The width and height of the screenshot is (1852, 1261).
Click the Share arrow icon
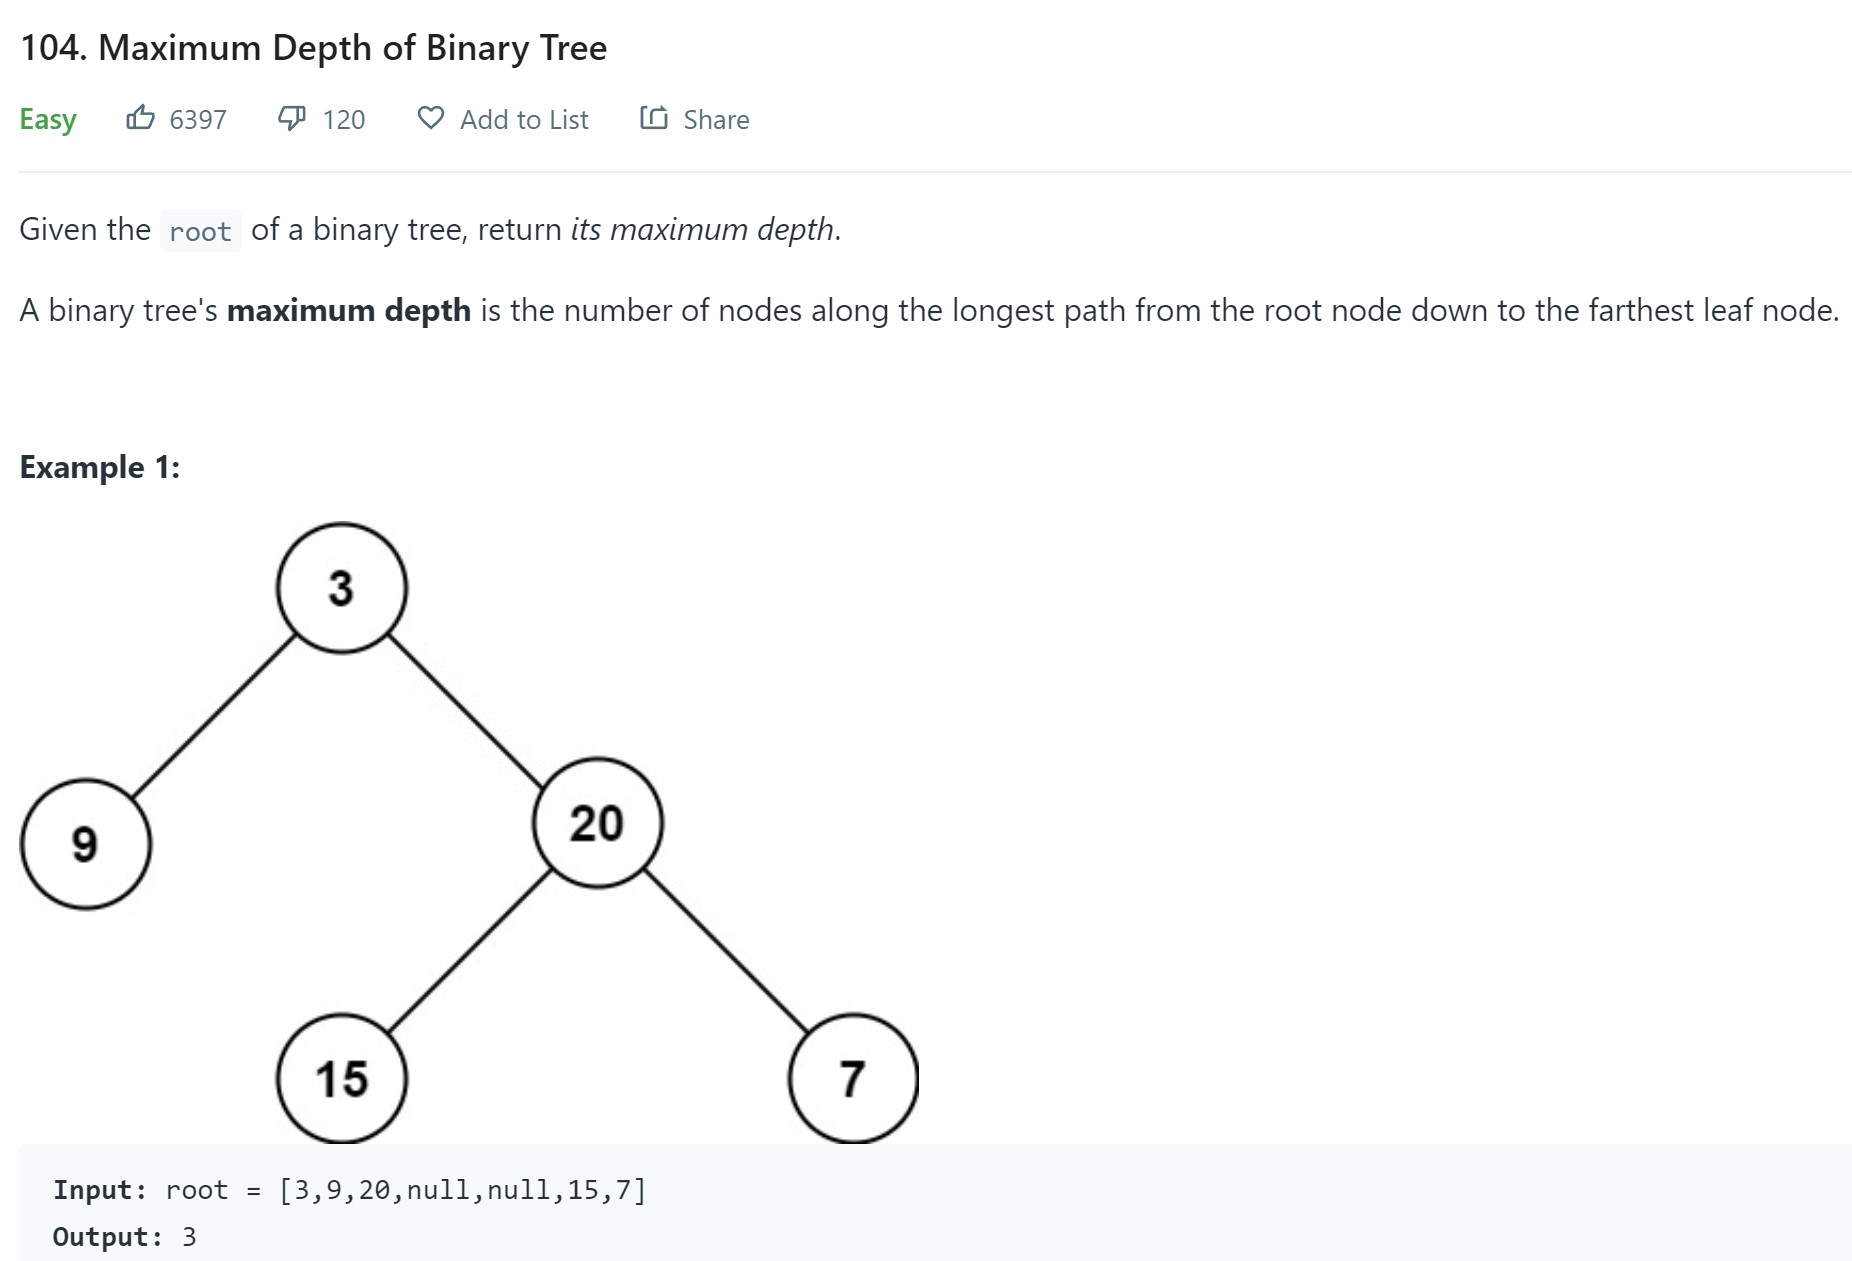point(654,118)
